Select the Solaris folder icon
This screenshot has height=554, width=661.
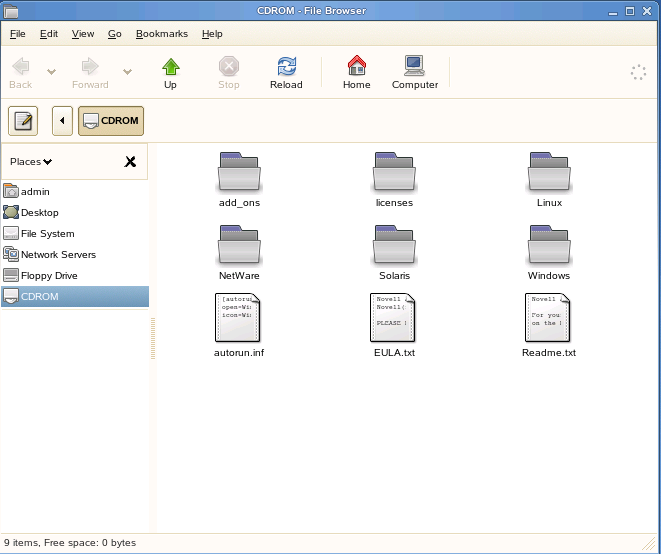[x=394, y=245]
